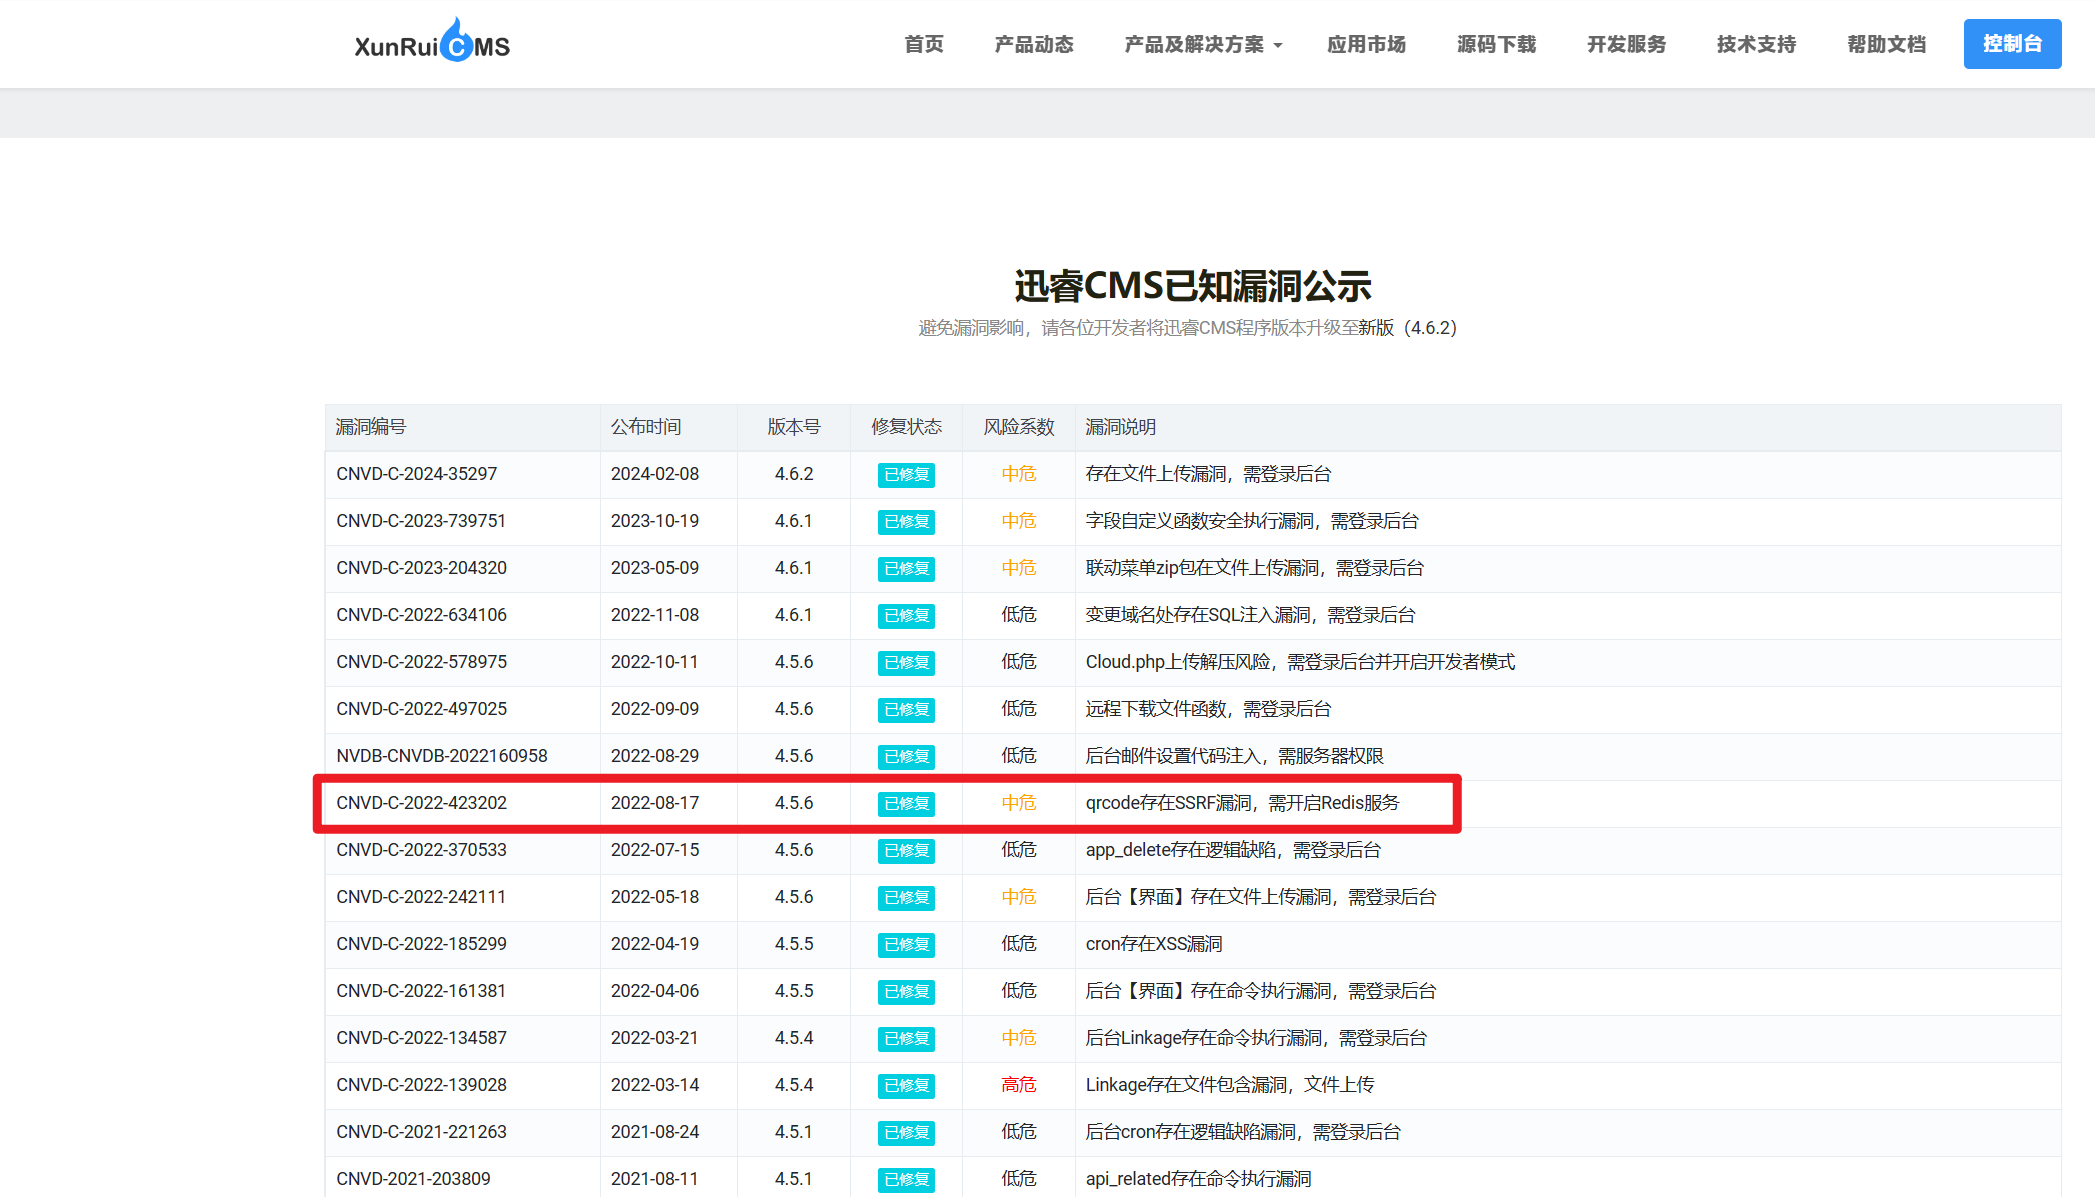The height and width of the screenshot is (1197, 2095).
Task: Click the 版本号 column header
Action: 794,427
